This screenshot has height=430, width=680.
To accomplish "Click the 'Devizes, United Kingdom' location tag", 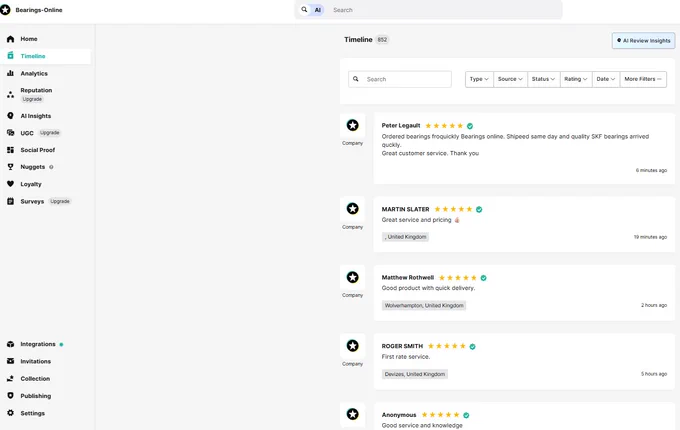I will [x=415, y=374].
